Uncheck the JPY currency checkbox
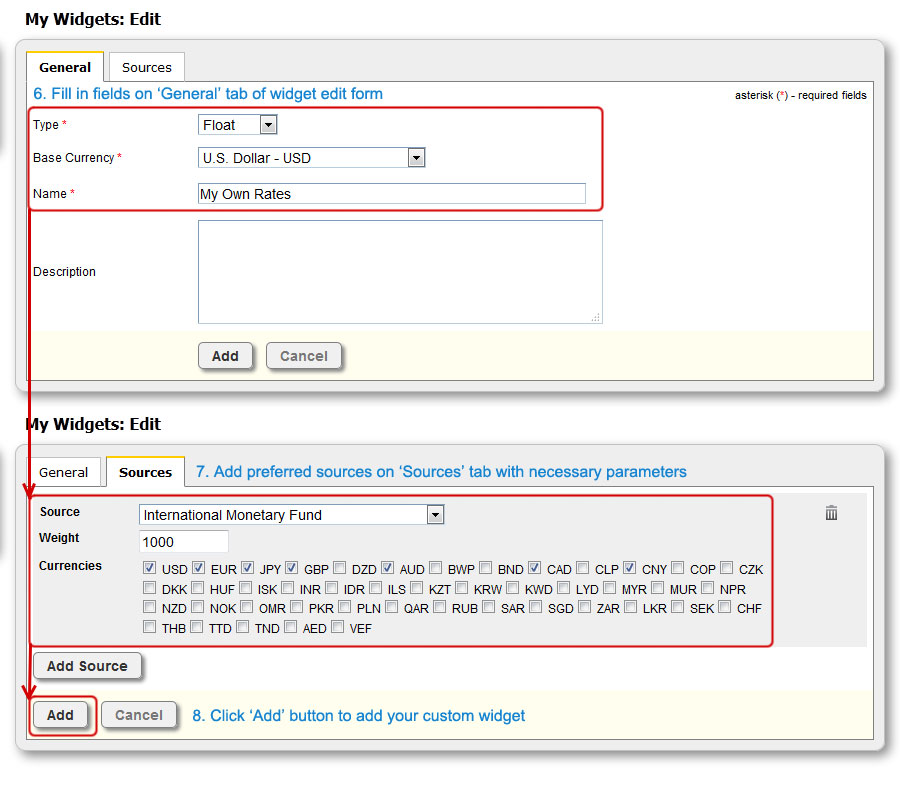The width and height of the screenshot is (900, 800). tap(247, 568)
